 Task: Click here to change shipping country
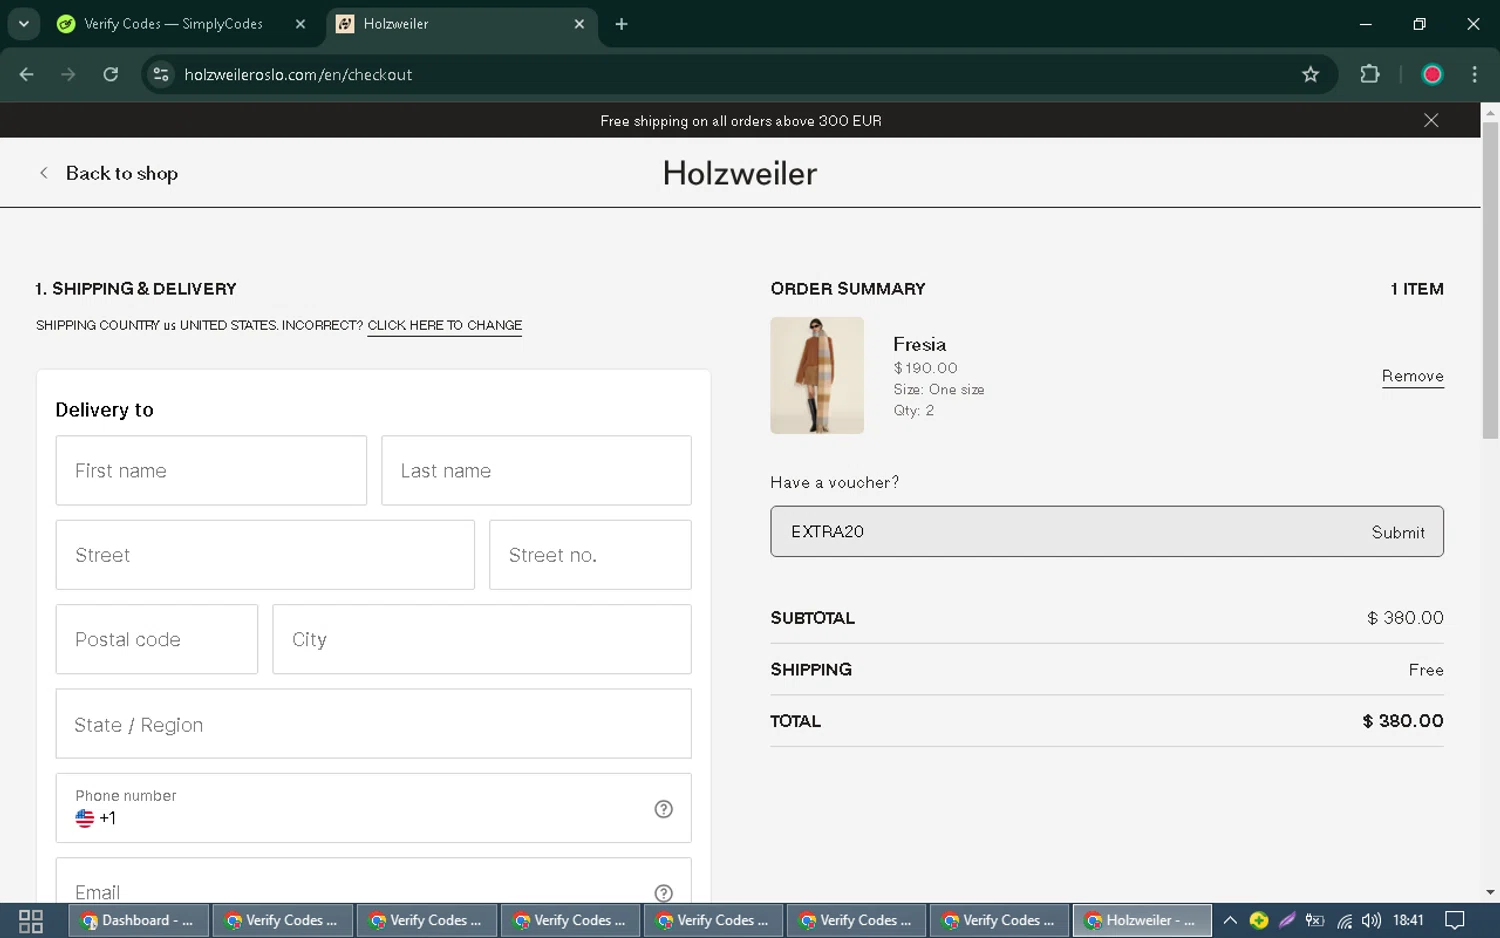point(444,325)
